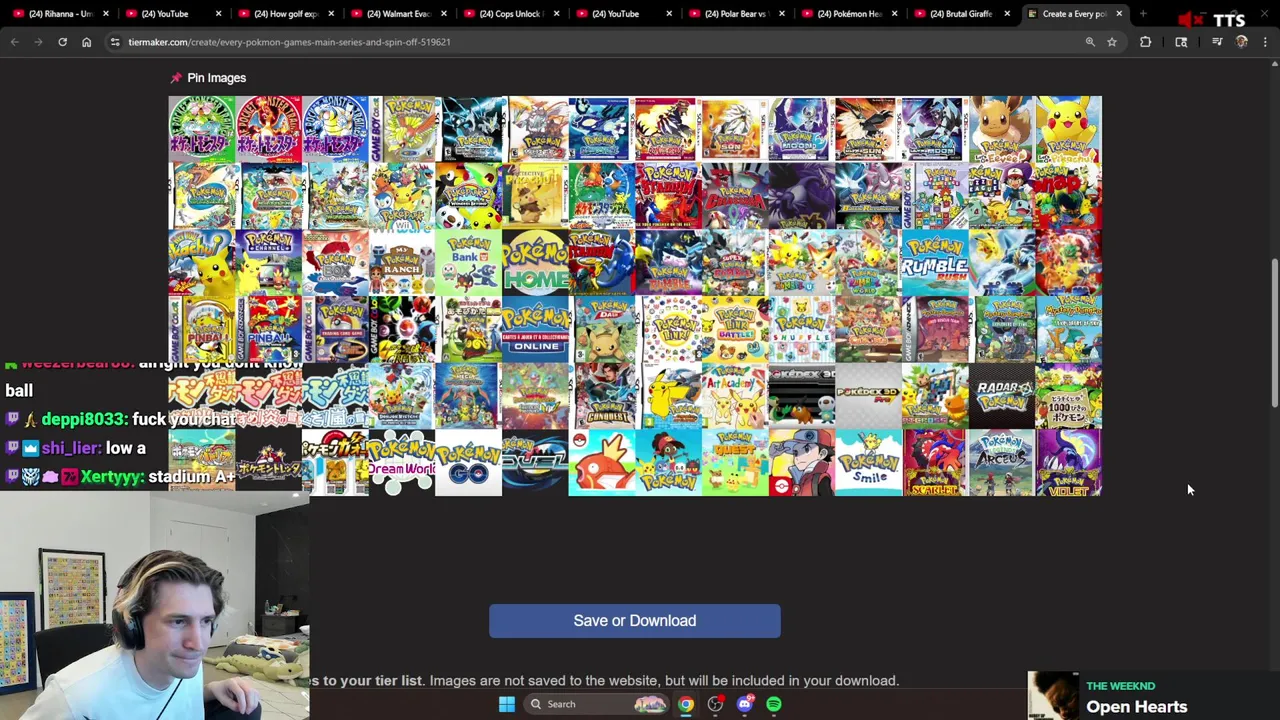The height and width of the screenshot is (720, 1280).
Task: Open the browser home page icon
Action: (86, 42)
